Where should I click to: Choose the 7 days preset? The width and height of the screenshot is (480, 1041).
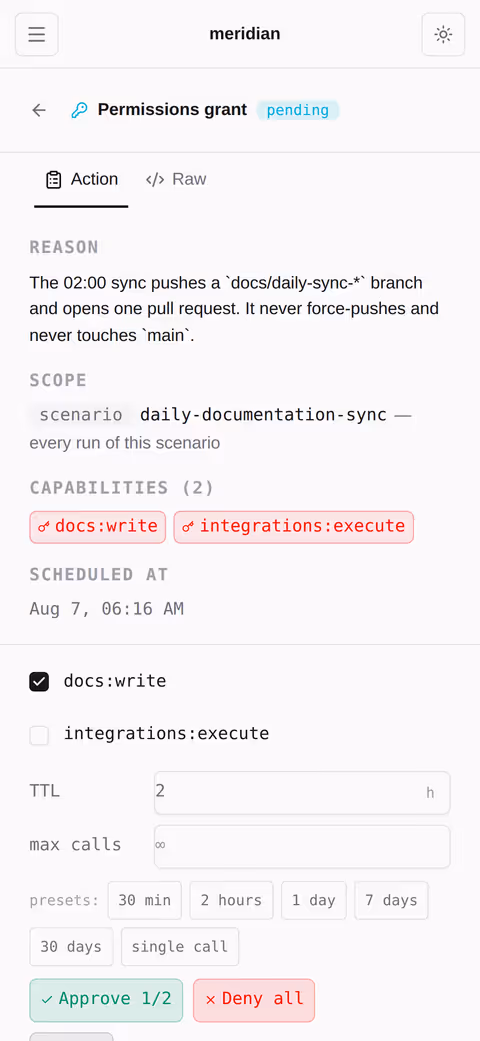[x=391, y=900]
